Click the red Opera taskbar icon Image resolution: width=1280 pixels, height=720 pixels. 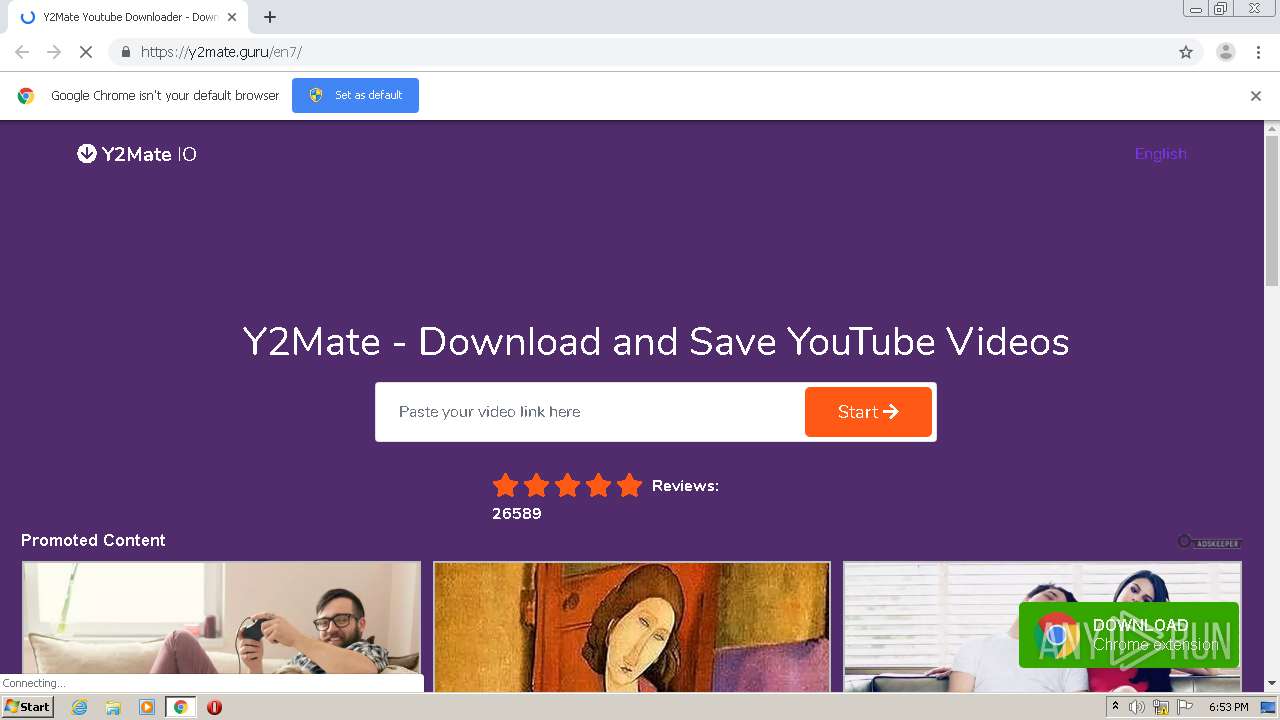tap(214, 707)
